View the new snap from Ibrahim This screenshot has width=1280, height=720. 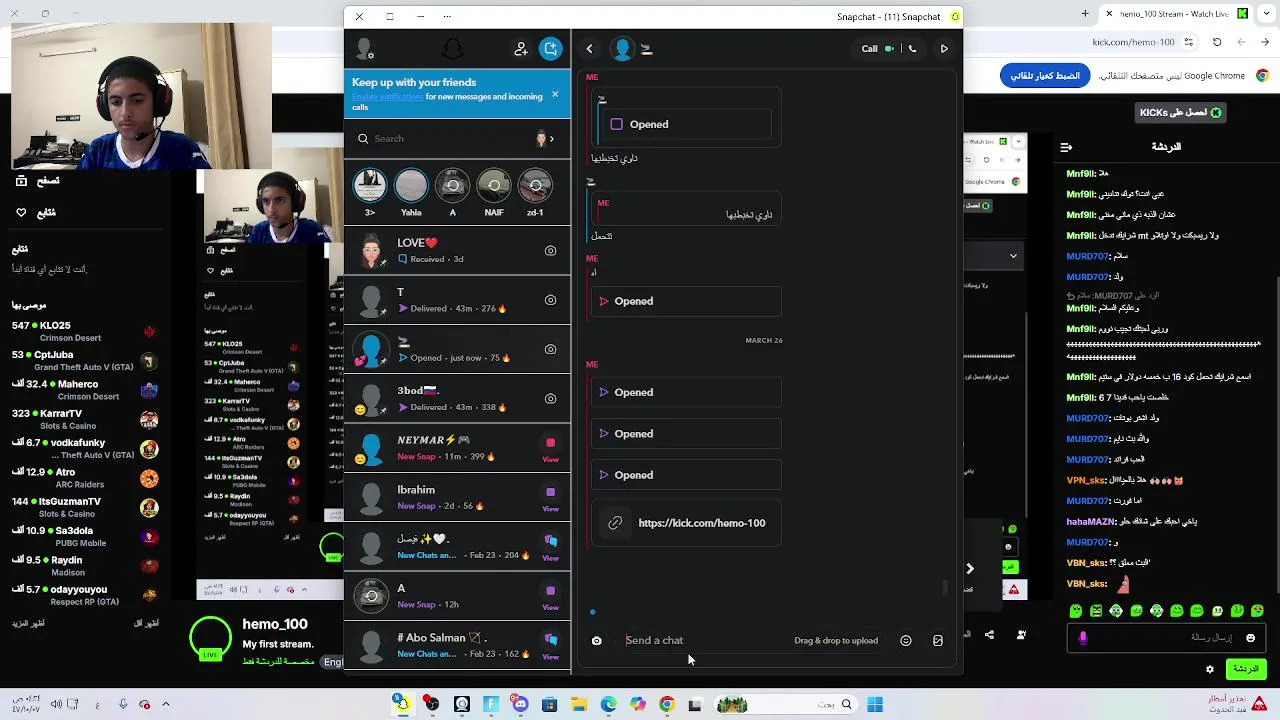point(550,498)
